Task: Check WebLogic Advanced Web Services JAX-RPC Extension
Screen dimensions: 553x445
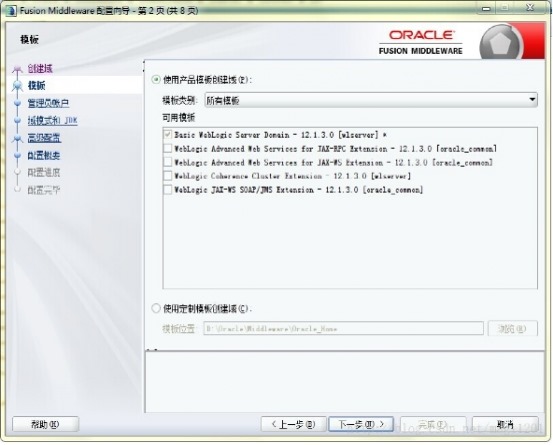Action: (x=168, y=148)
